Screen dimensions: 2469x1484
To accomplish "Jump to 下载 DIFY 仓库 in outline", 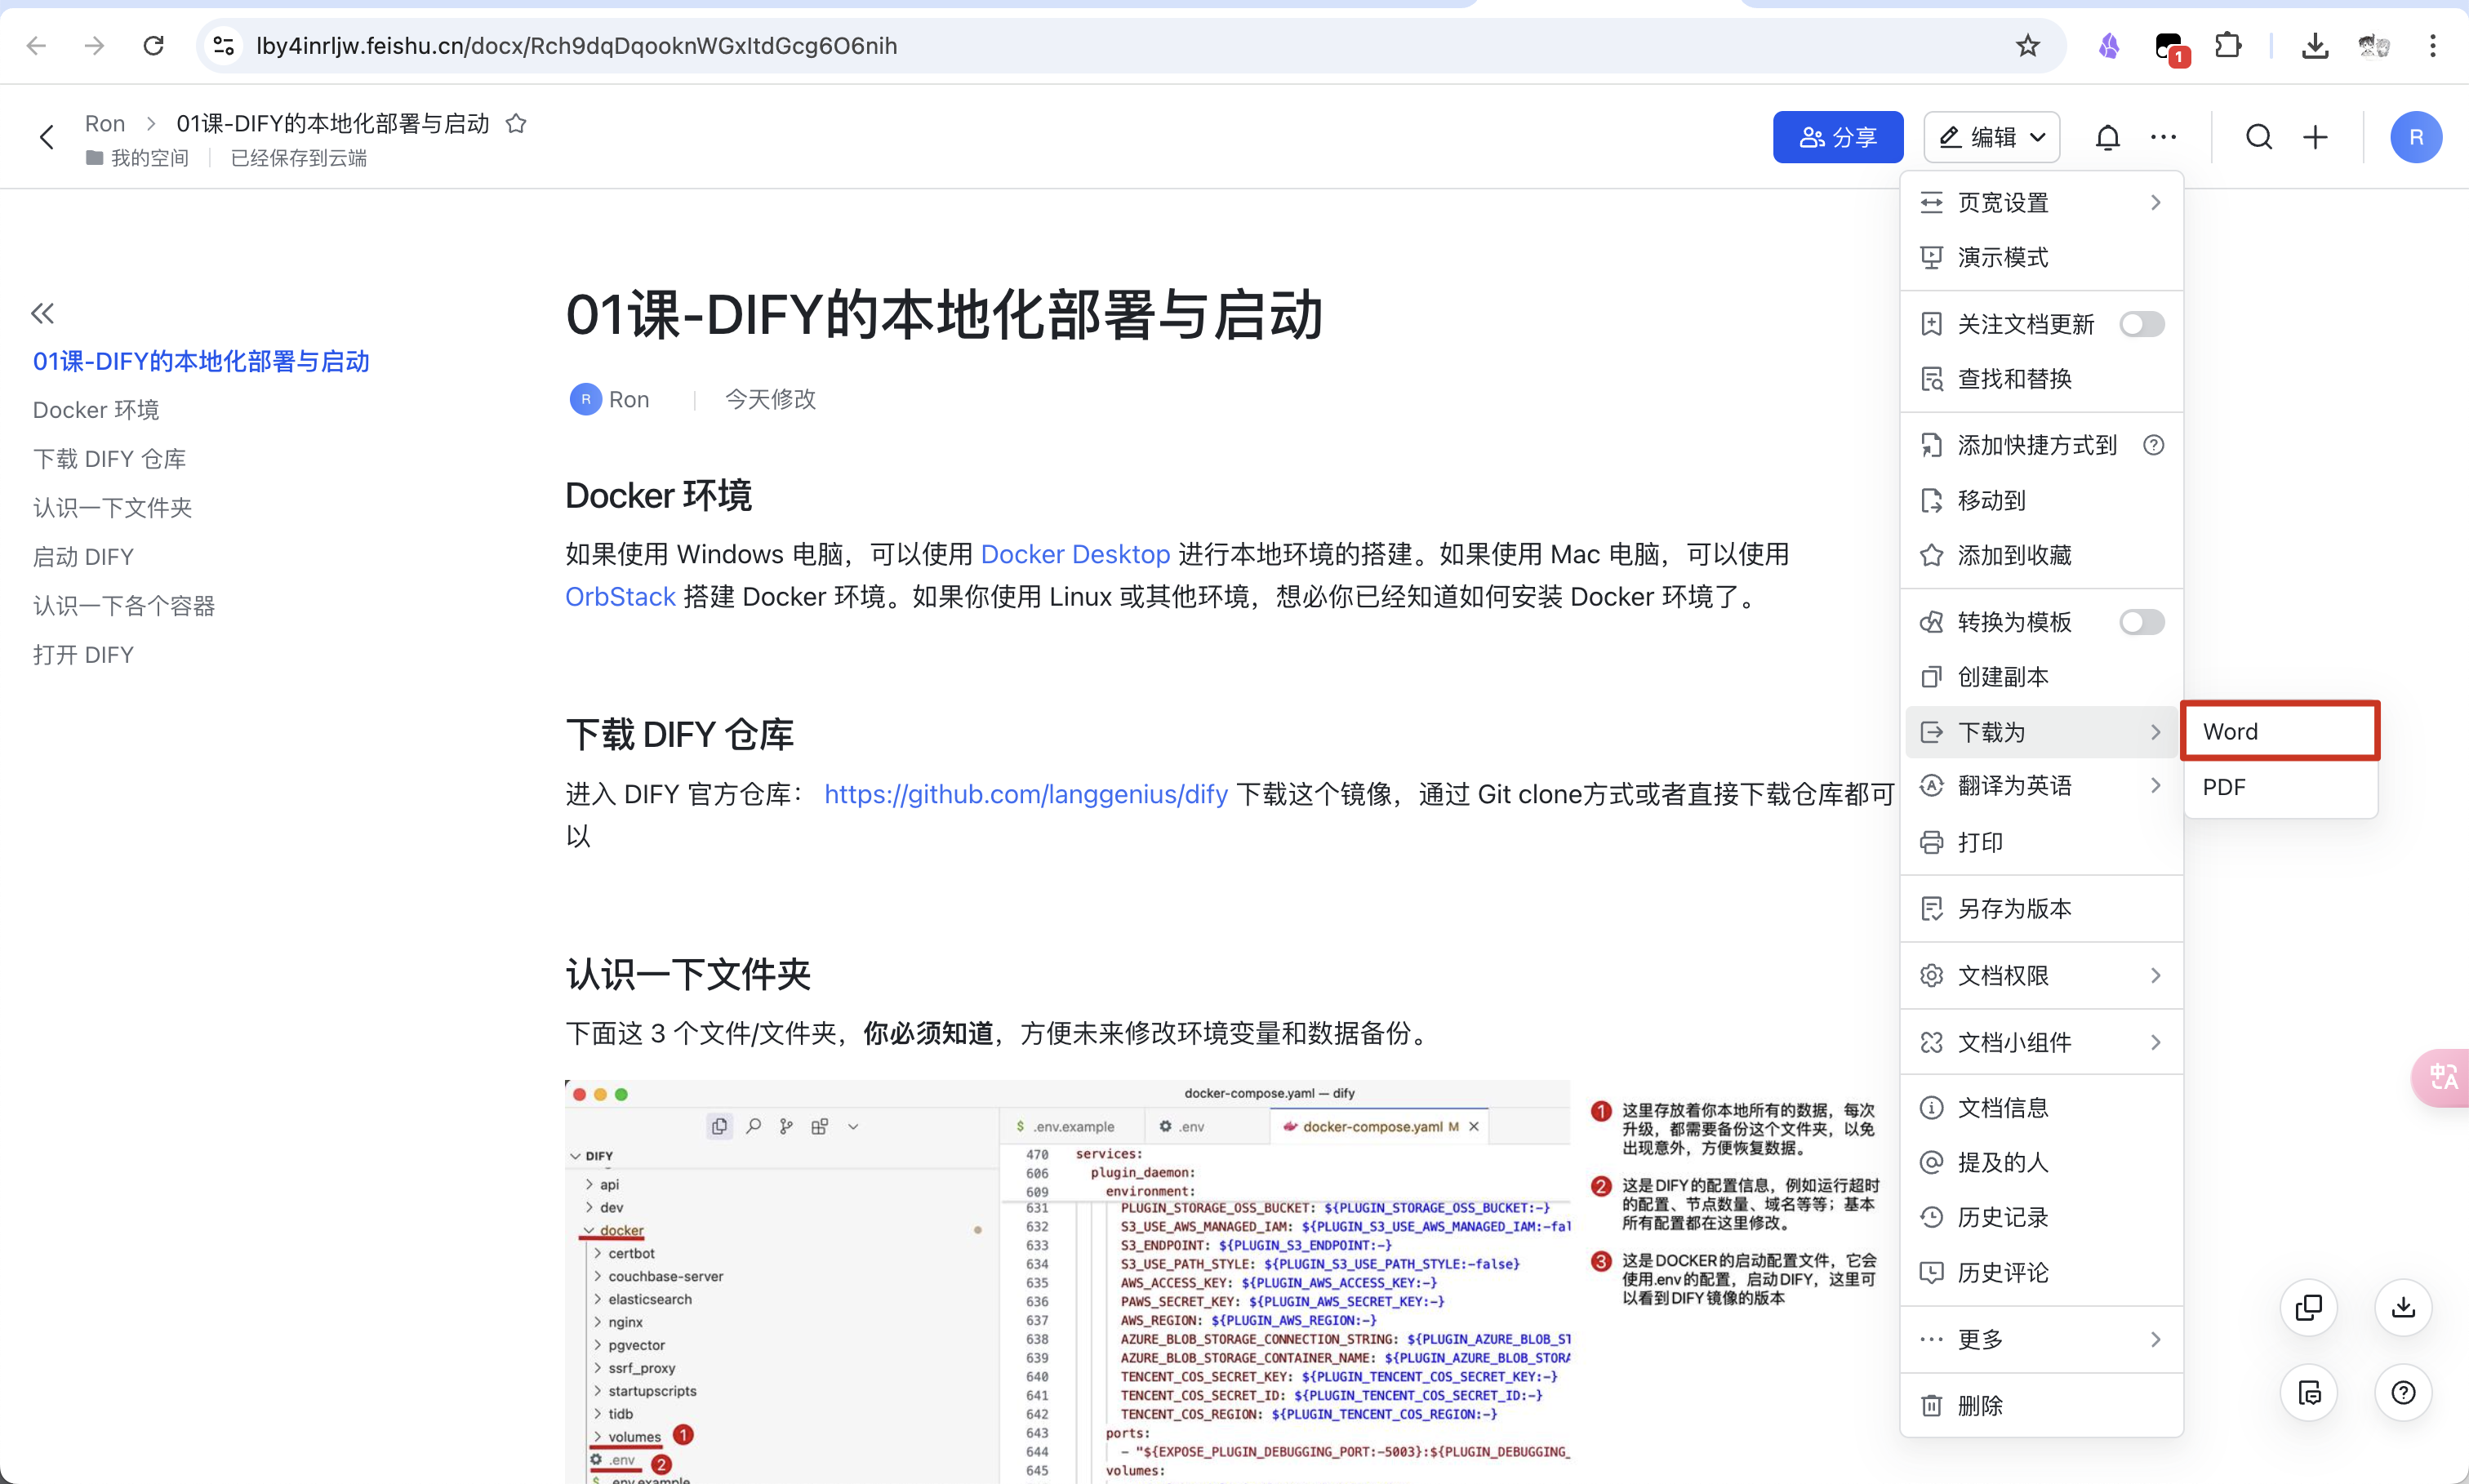I will 109,459.
